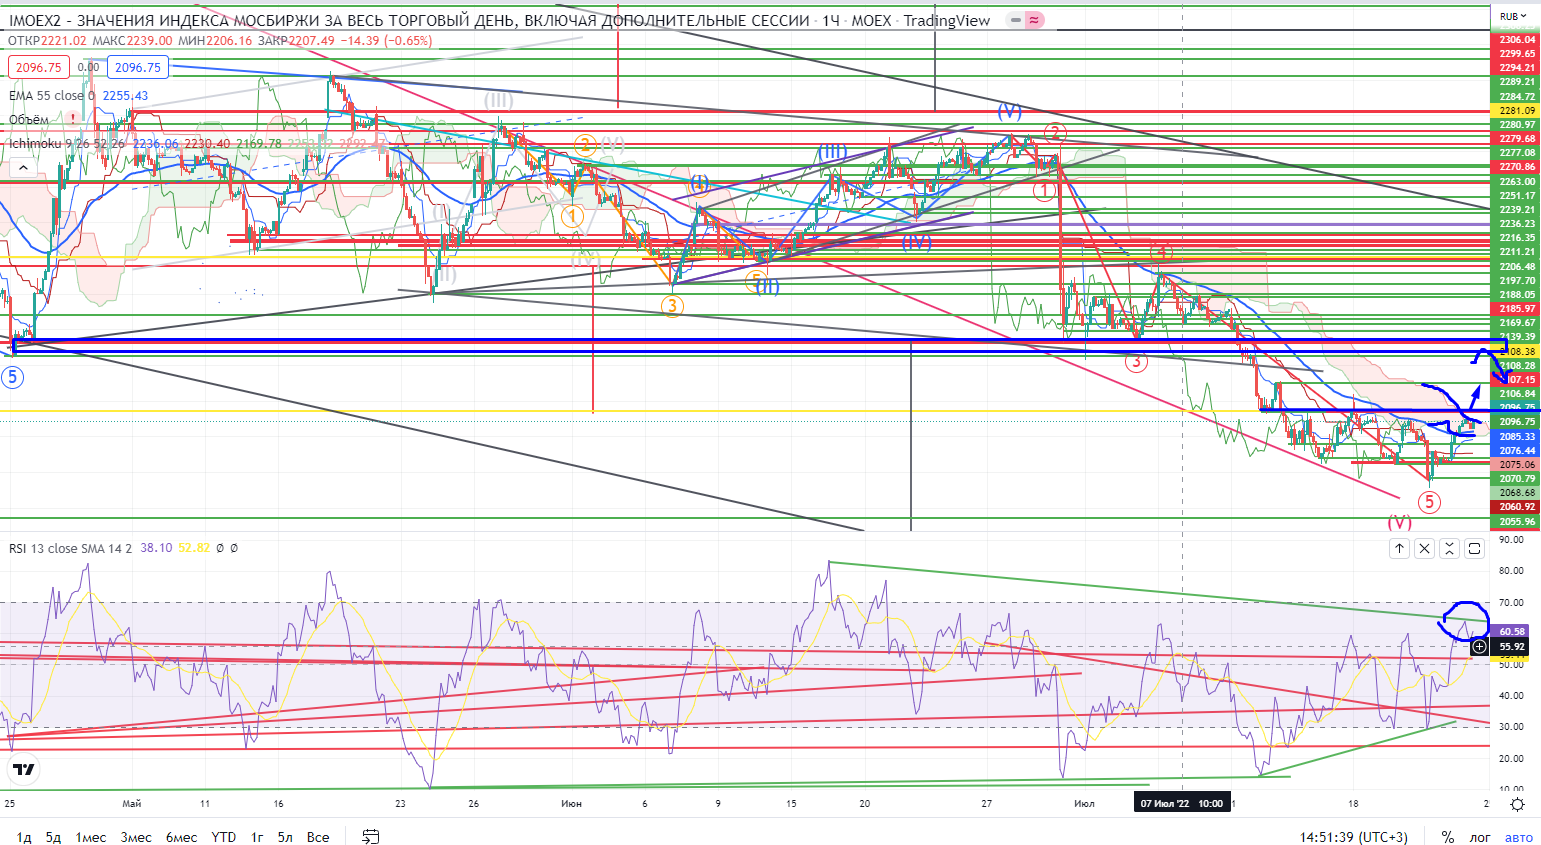The height and width of the screenshot is (845, 1541).
Task: Click the blue buy price button 2096.75
Action: coord(137,67)
